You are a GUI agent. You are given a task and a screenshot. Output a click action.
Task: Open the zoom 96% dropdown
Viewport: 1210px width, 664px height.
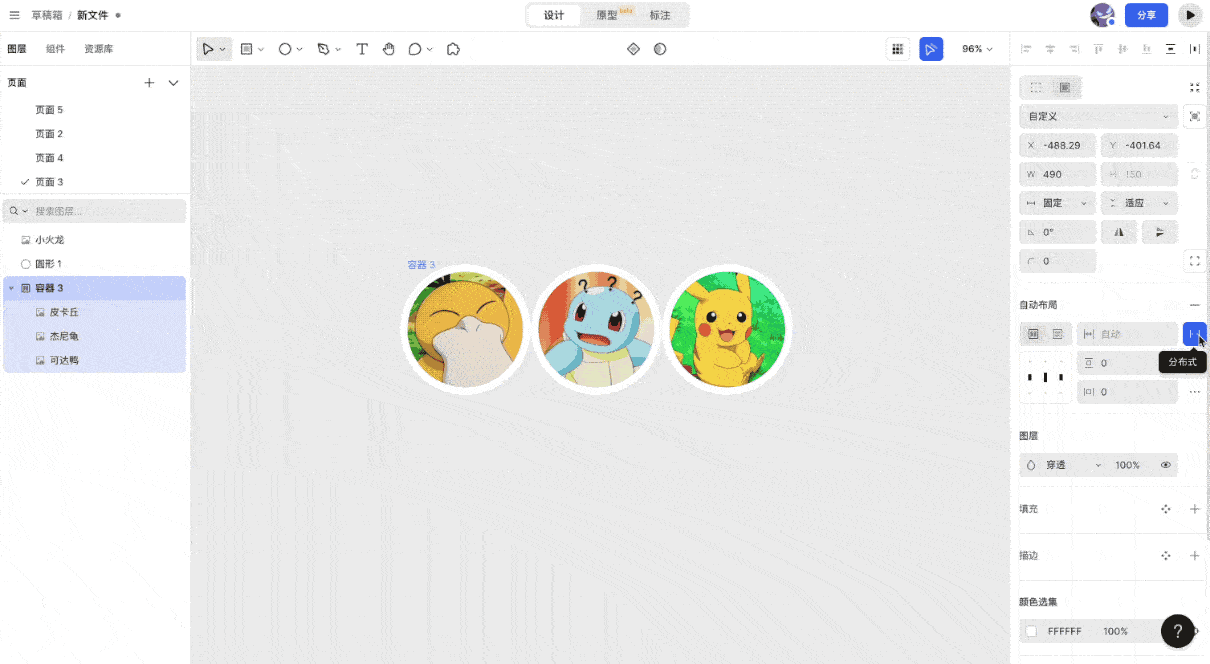977,49
